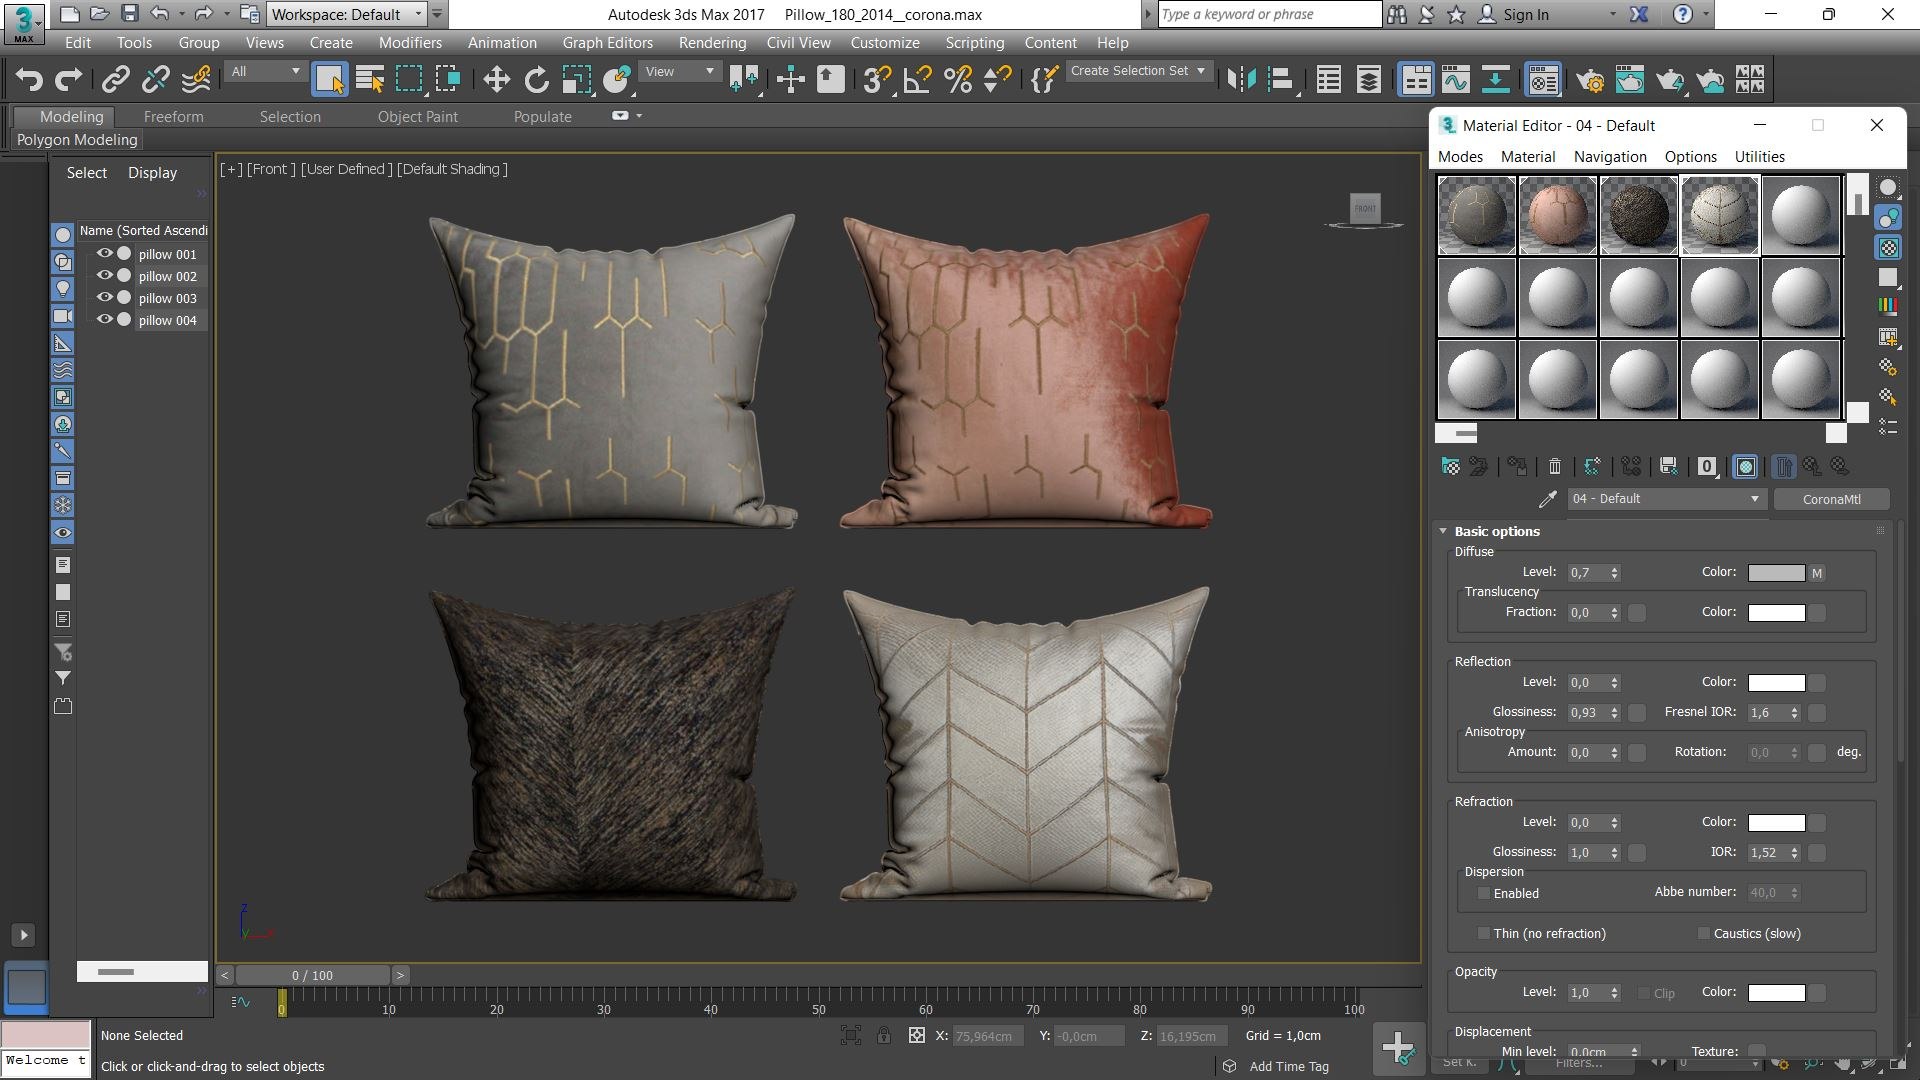Click Sign In link
The image size is (1920, 1080).
[x=1525, y=14]
